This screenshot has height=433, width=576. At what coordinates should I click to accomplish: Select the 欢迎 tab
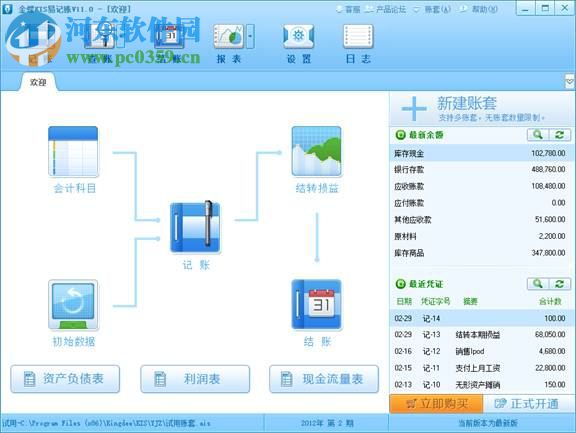(x=38, y=82)
